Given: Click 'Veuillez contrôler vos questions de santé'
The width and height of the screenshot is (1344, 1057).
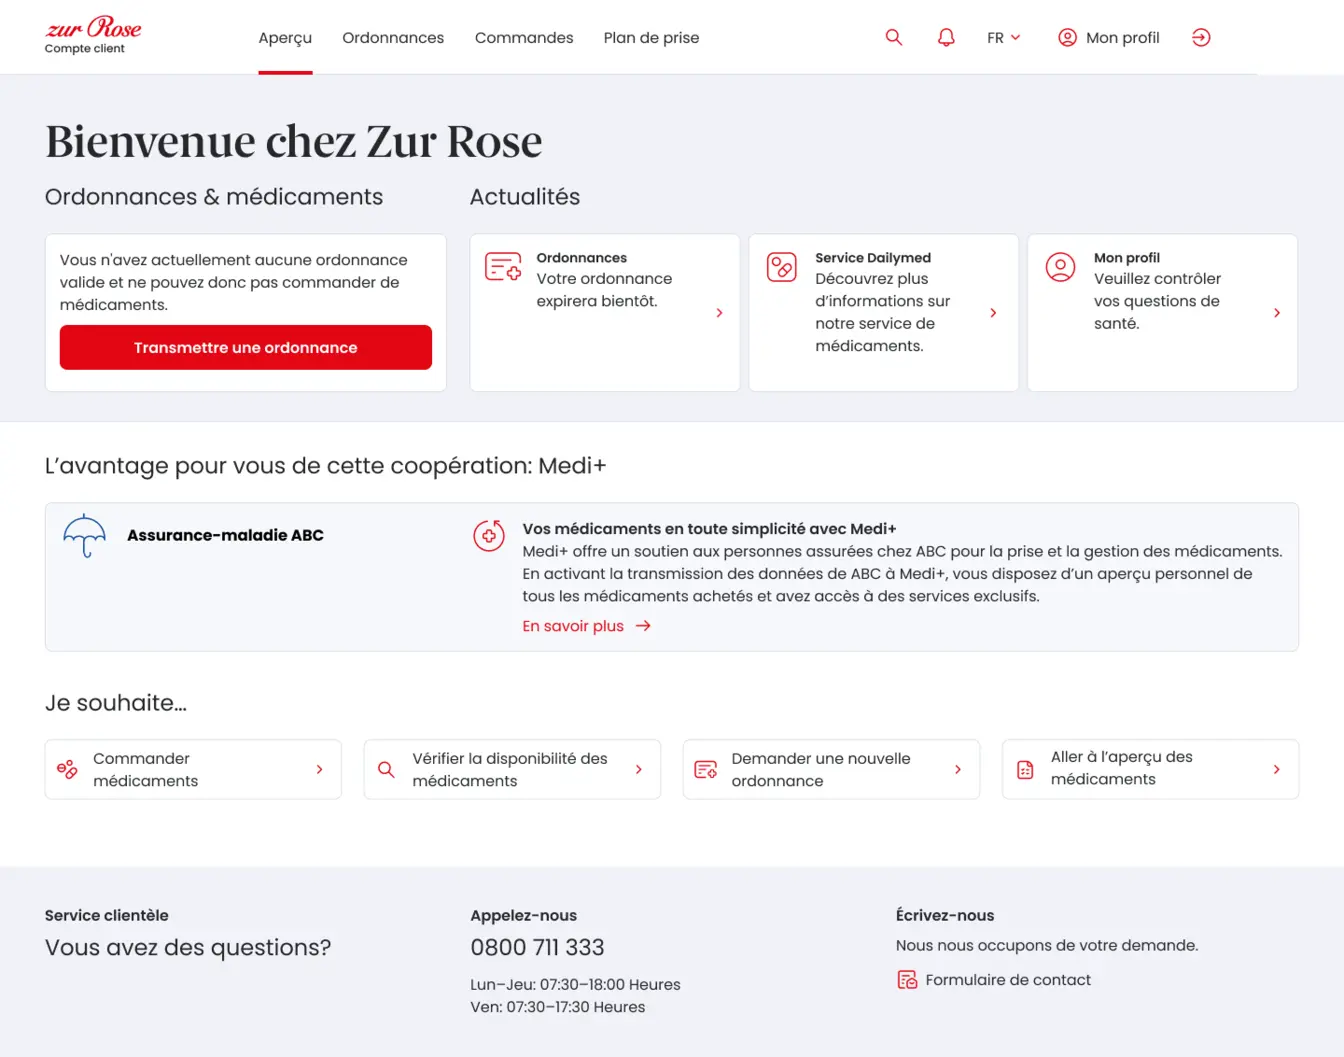Looking at the screenshot, I should click(1157, 301).
